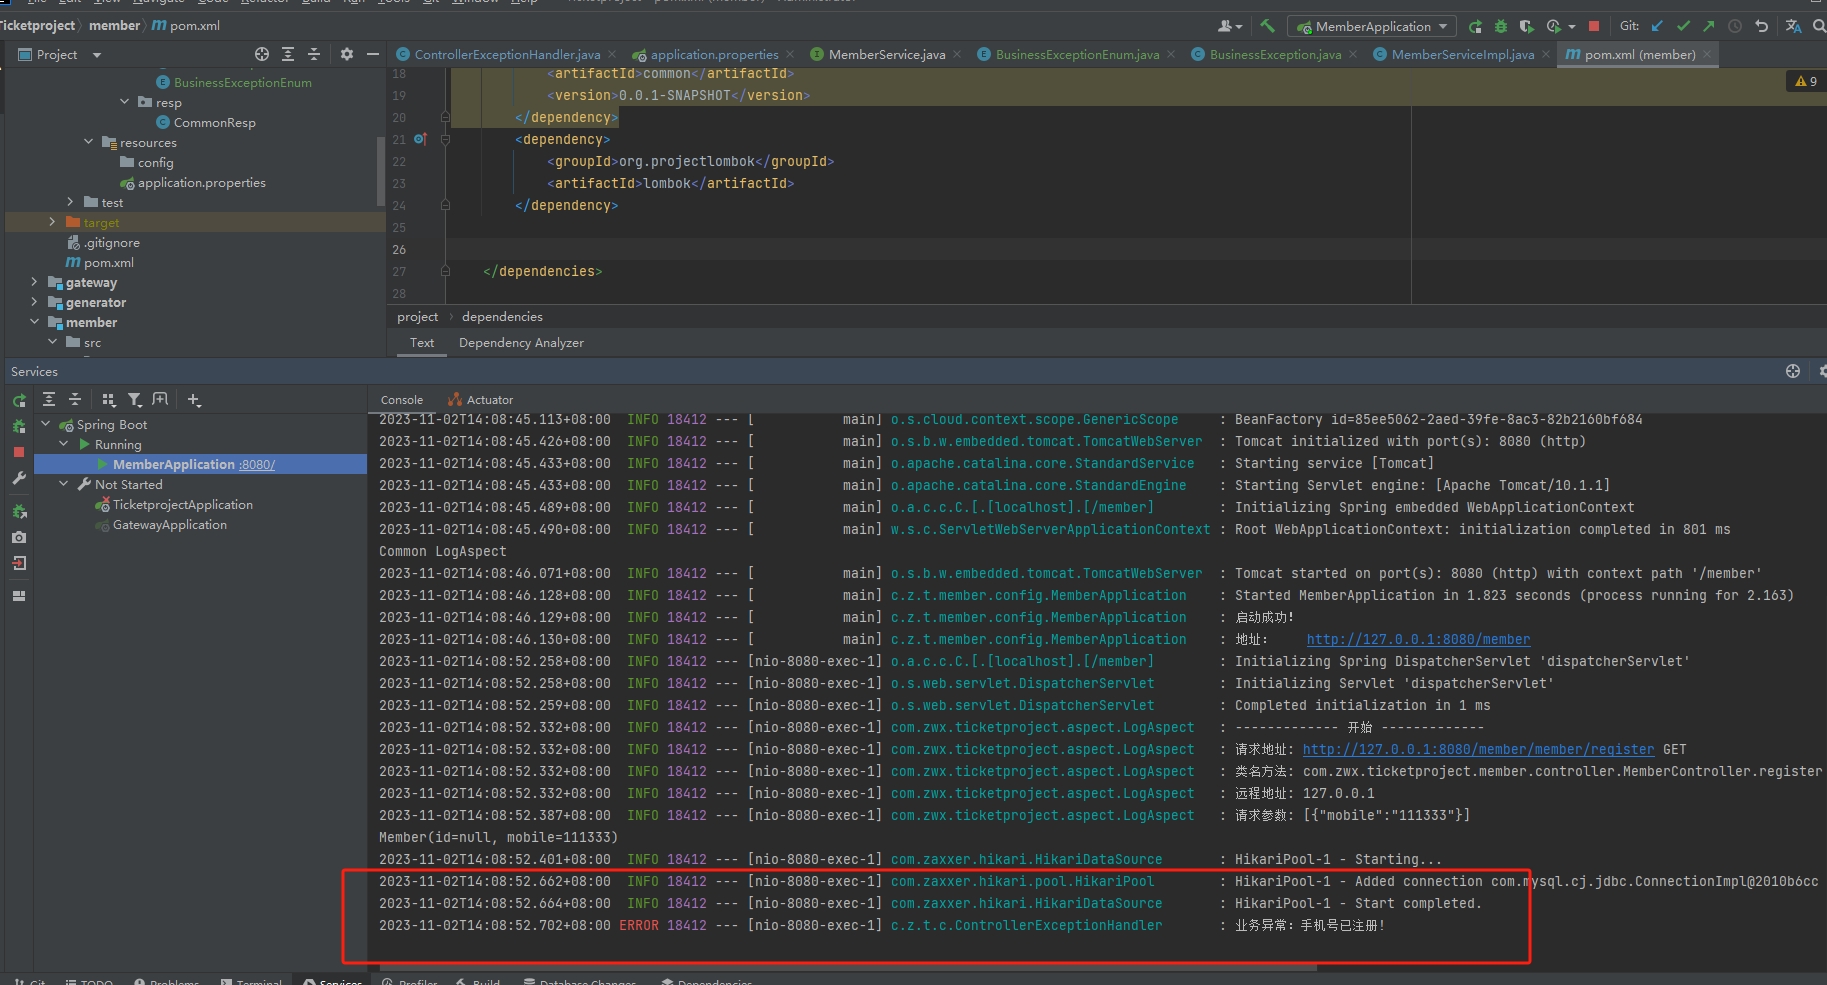
Task: Open the :8080/ link beside MemberApplication
Action: pyautogui.click(x=257, y=465)
